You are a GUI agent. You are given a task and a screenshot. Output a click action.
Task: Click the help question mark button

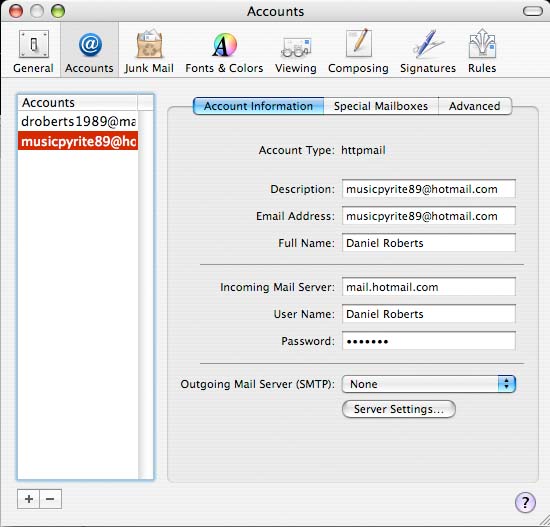(525, 502)
